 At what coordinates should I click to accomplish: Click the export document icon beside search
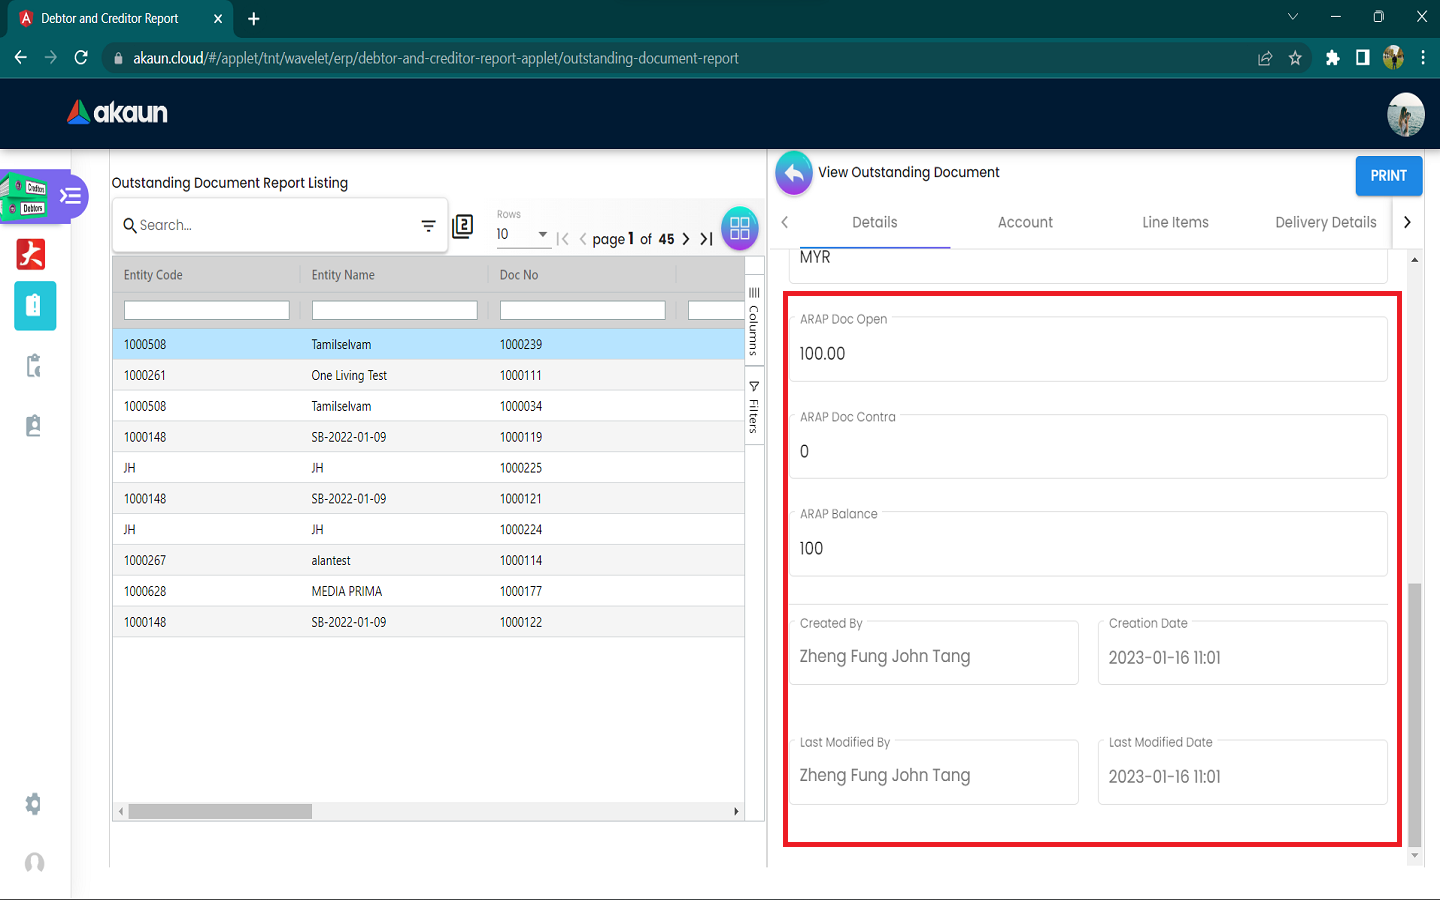click(462, 226)
